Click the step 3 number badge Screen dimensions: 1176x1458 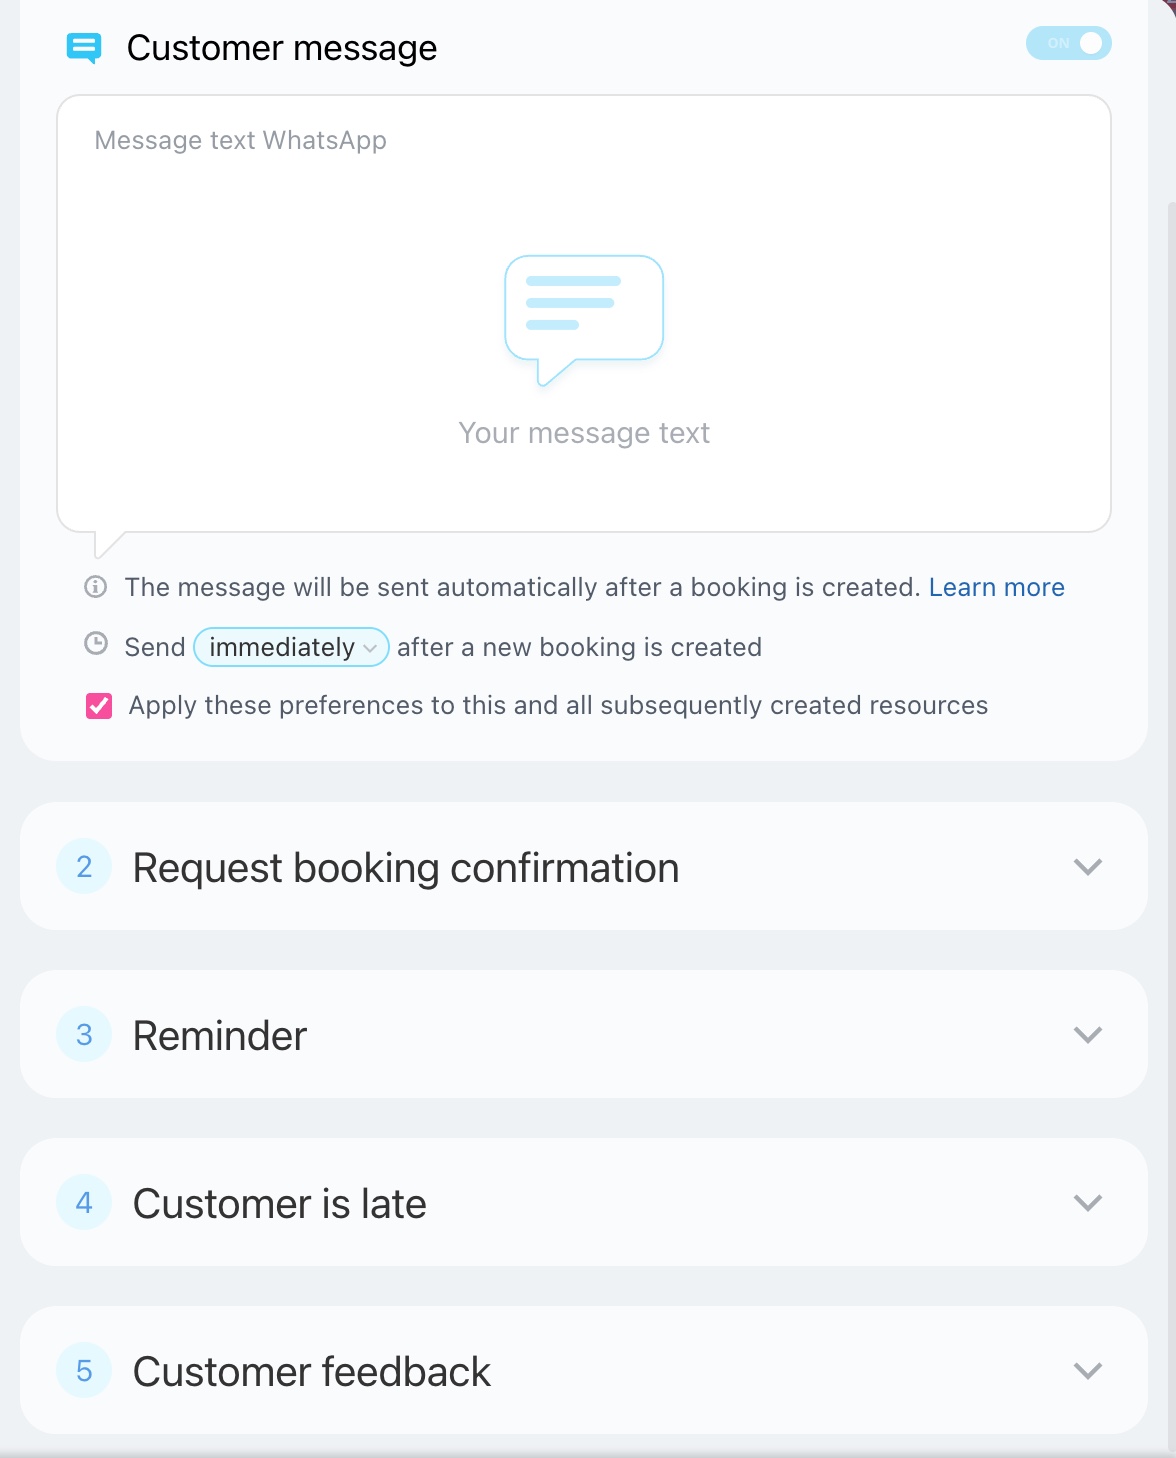[84, 1035]
